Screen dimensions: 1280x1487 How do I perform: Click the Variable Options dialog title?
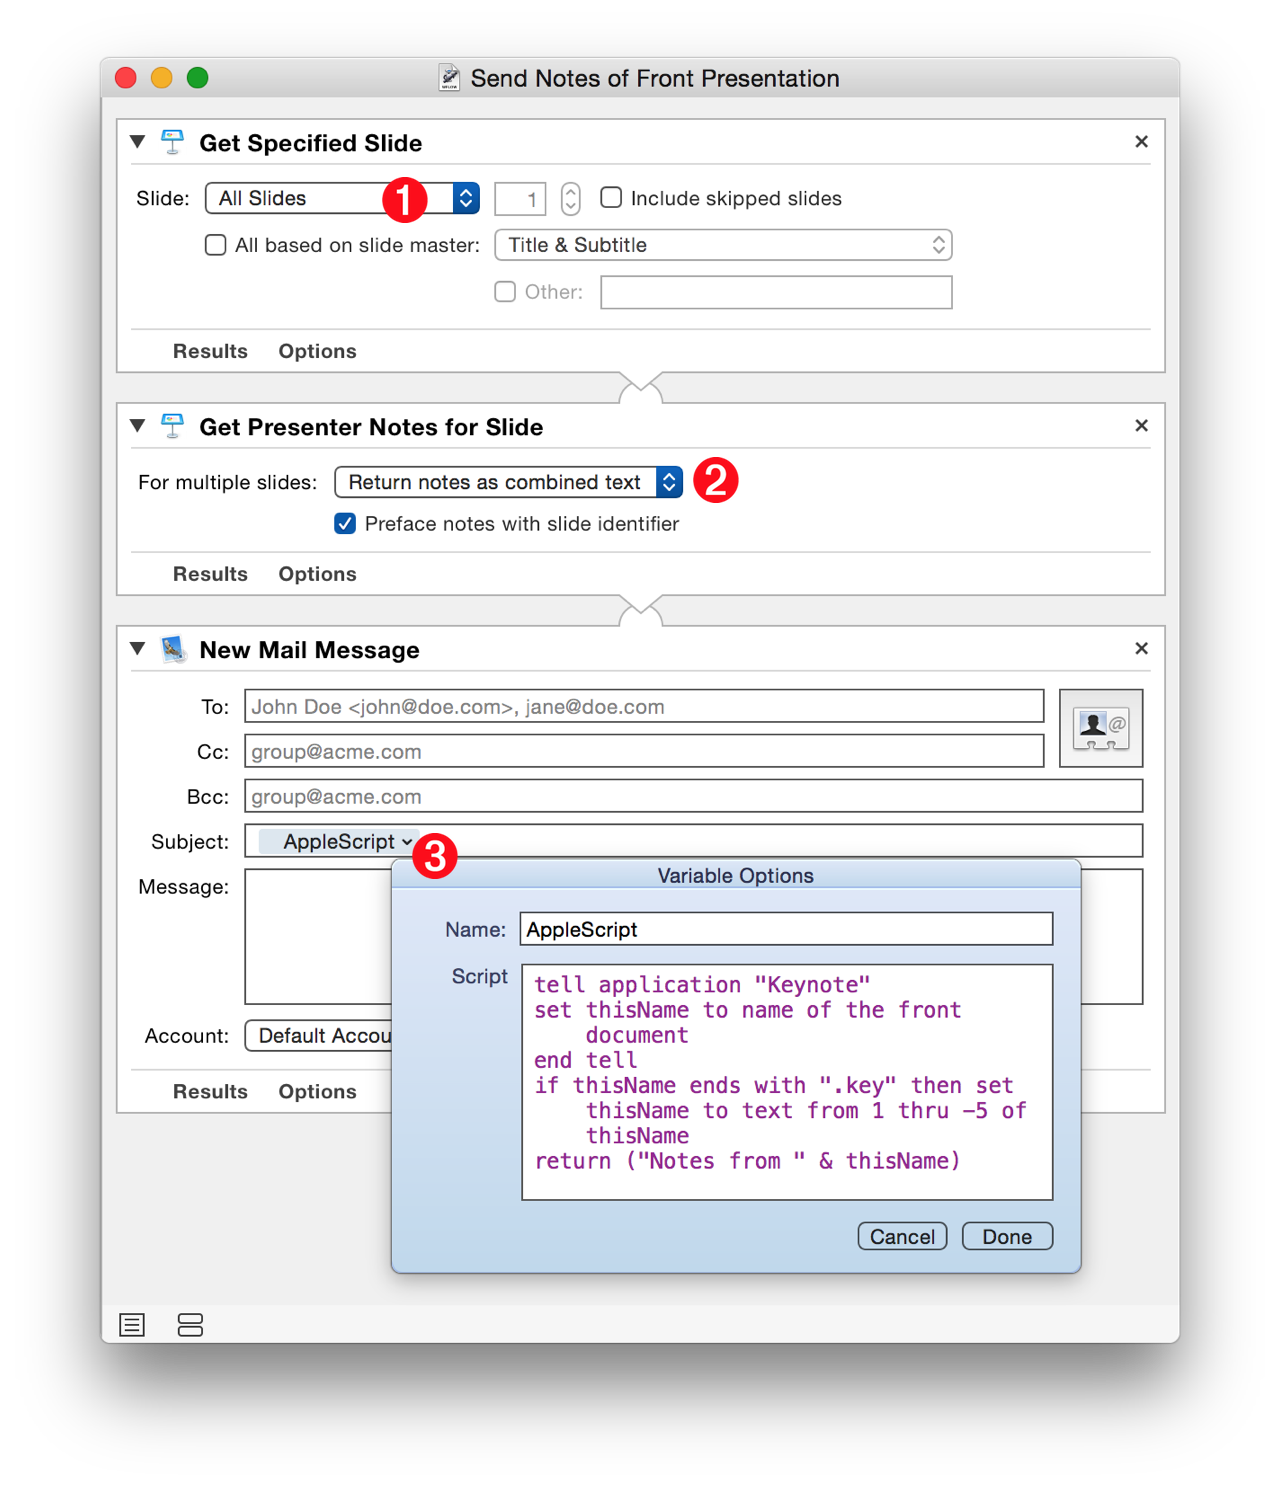click(x=736, y=875)
